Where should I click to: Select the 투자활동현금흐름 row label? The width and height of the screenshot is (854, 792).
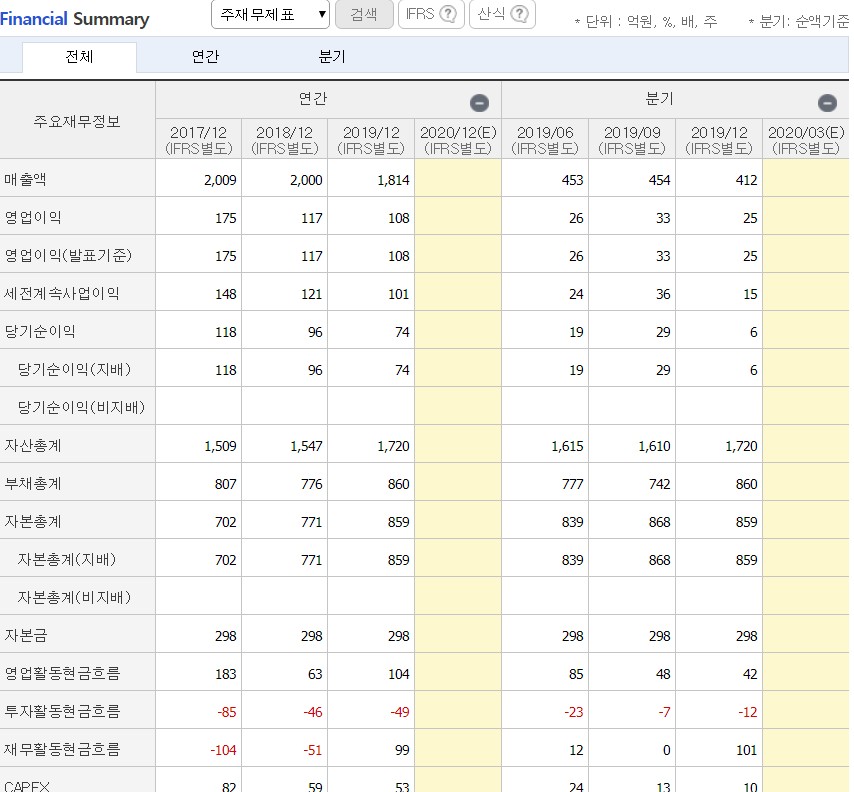(62, 711)
